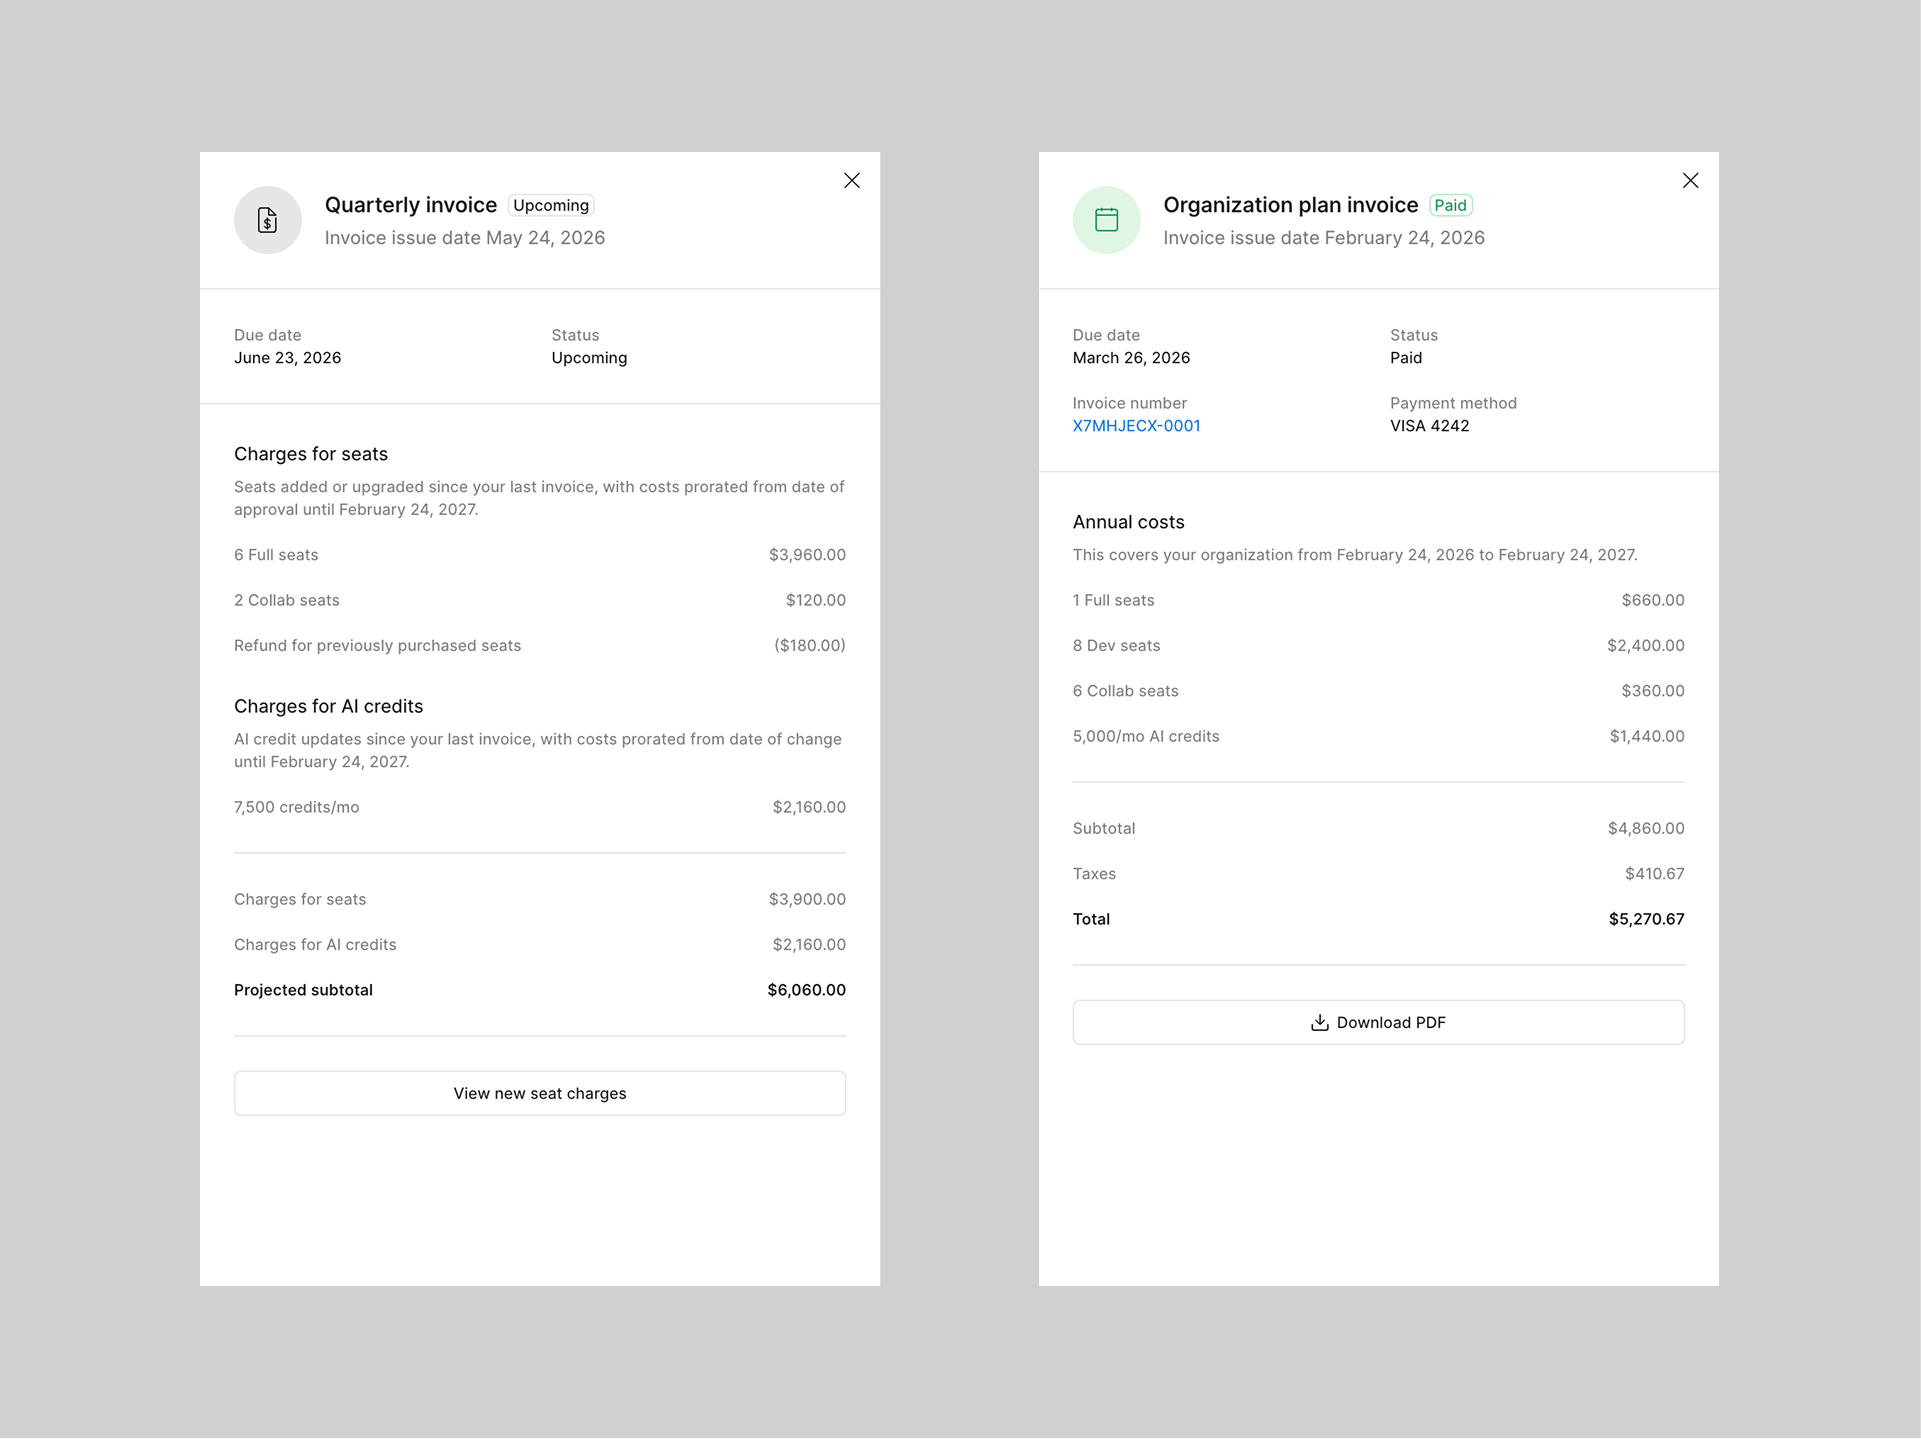
Task: Select the Upcoming status badge
Action: [x=551, y=205]
